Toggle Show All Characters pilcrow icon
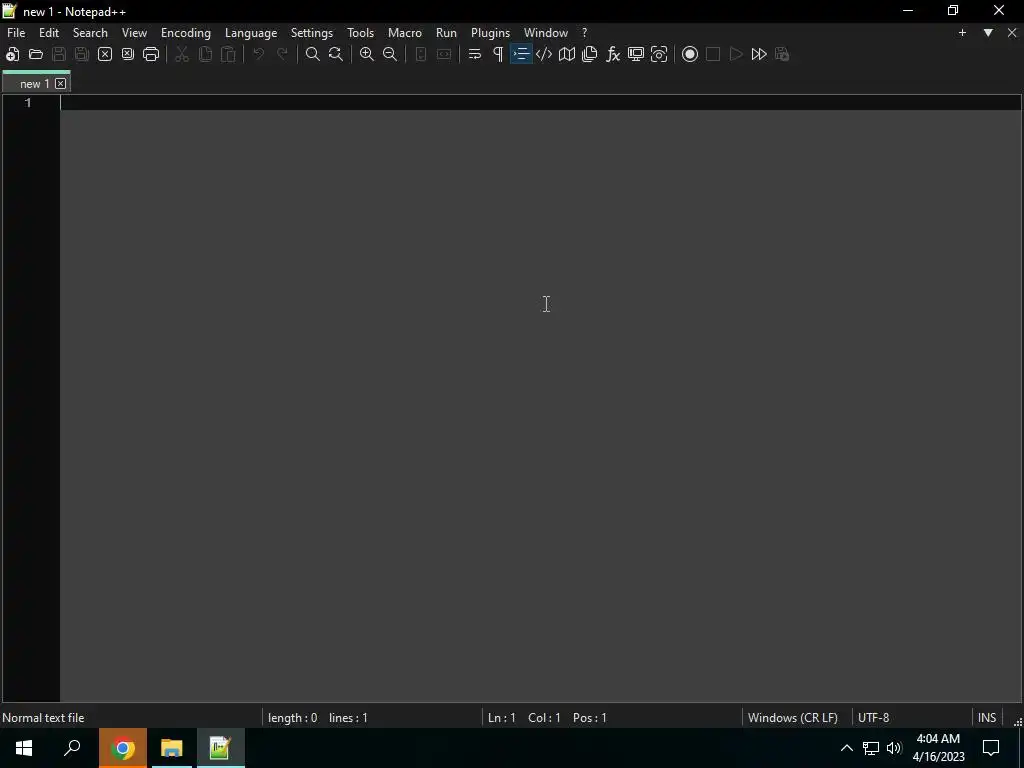The image size is (1024, 768). 498,54
